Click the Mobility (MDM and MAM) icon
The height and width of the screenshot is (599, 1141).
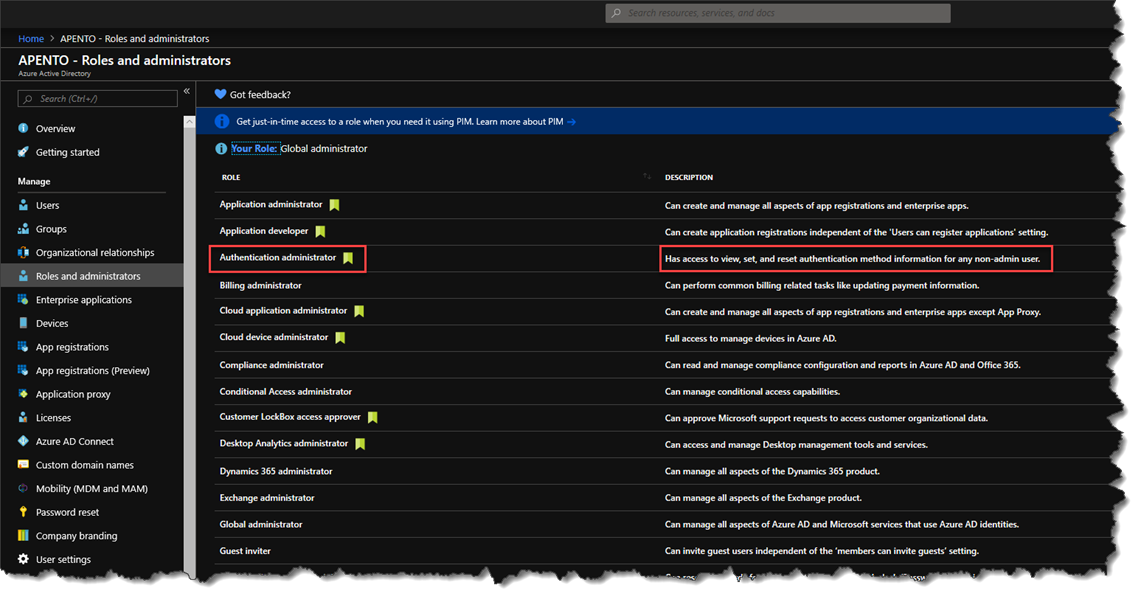(23, 488)
